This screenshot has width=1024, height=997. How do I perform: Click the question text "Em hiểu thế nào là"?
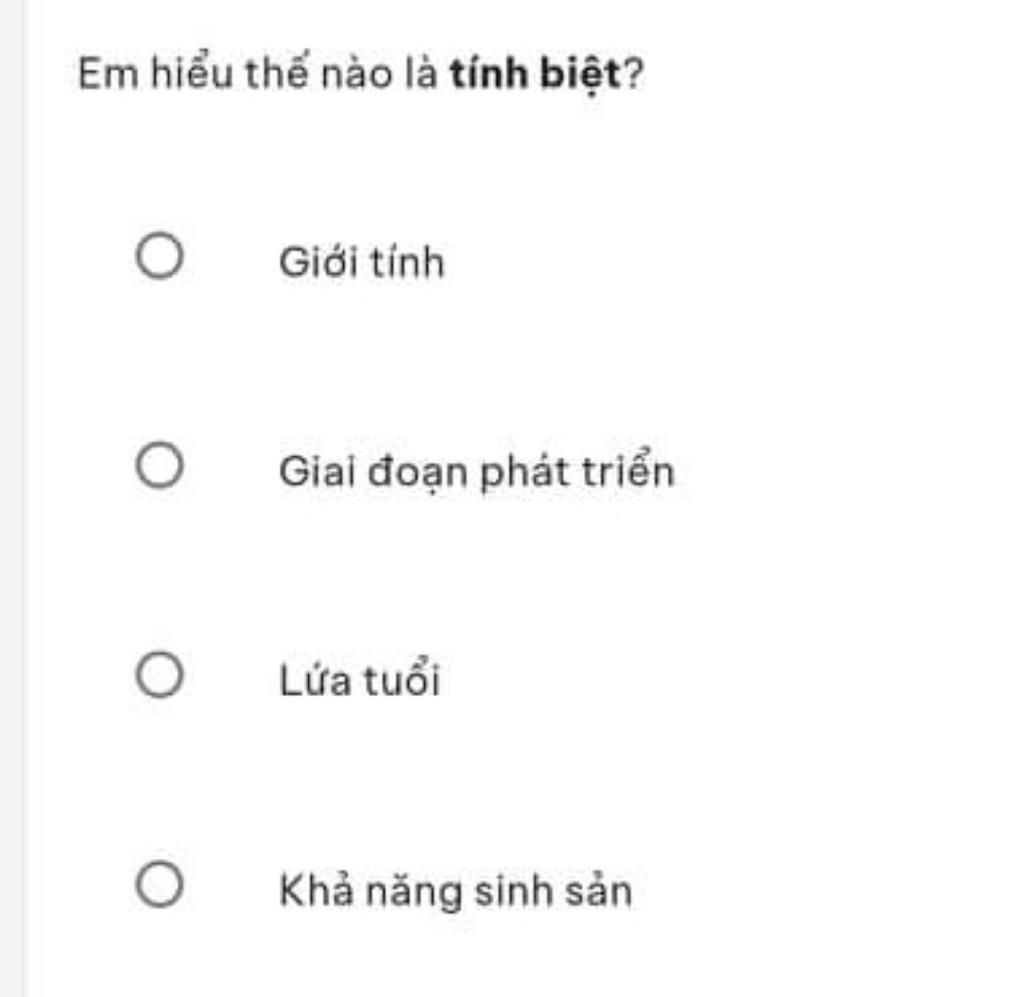tap(257, 72)
